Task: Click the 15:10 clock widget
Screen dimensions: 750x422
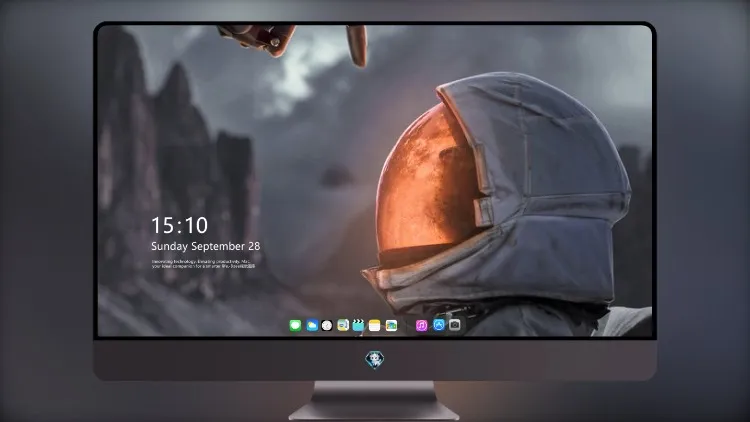Action: (179, 225)
